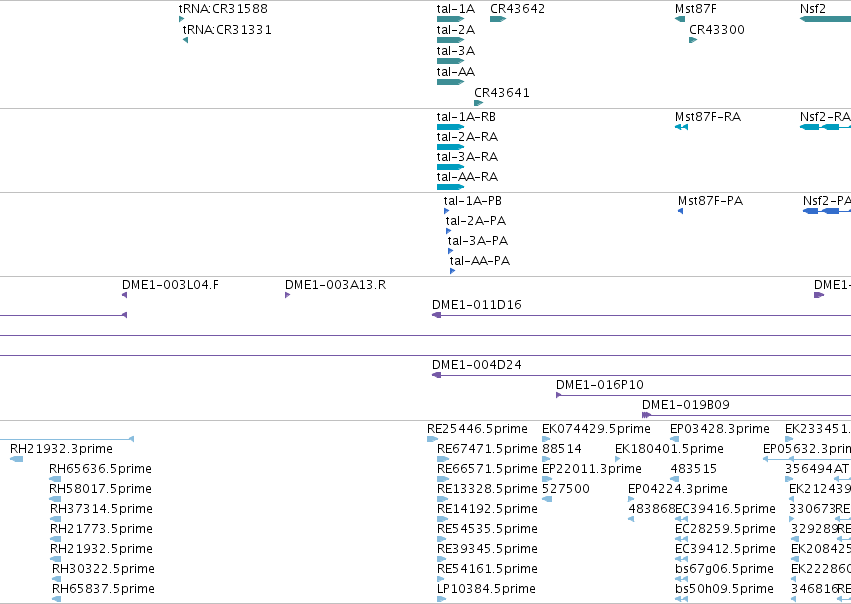
Task: Click the tal-2A gene label
Action: pos(456,30)
